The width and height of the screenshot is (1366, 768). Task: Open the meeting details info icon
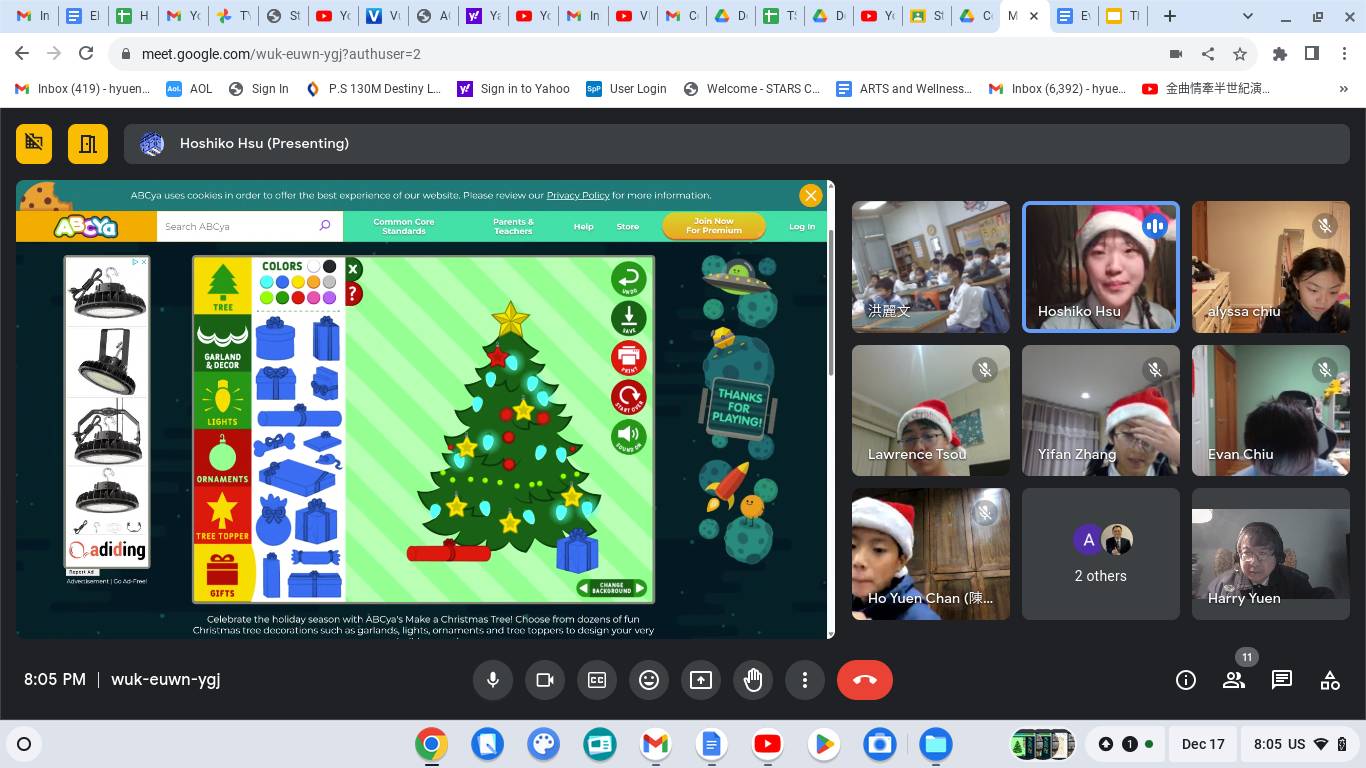click(1186, 680)
